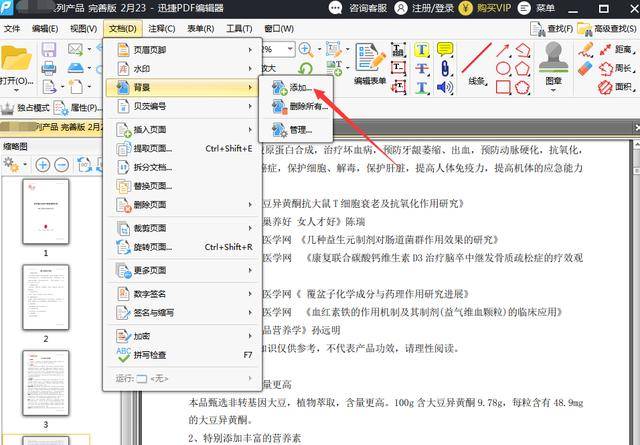Select the 周长 perimeter measure tool
640x445 pixels.
[x=616, y=68]
